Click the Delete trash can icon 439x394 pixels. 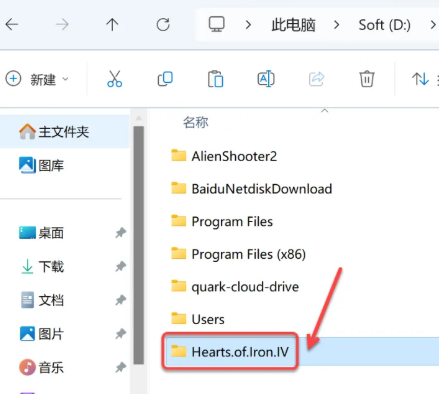367,79
